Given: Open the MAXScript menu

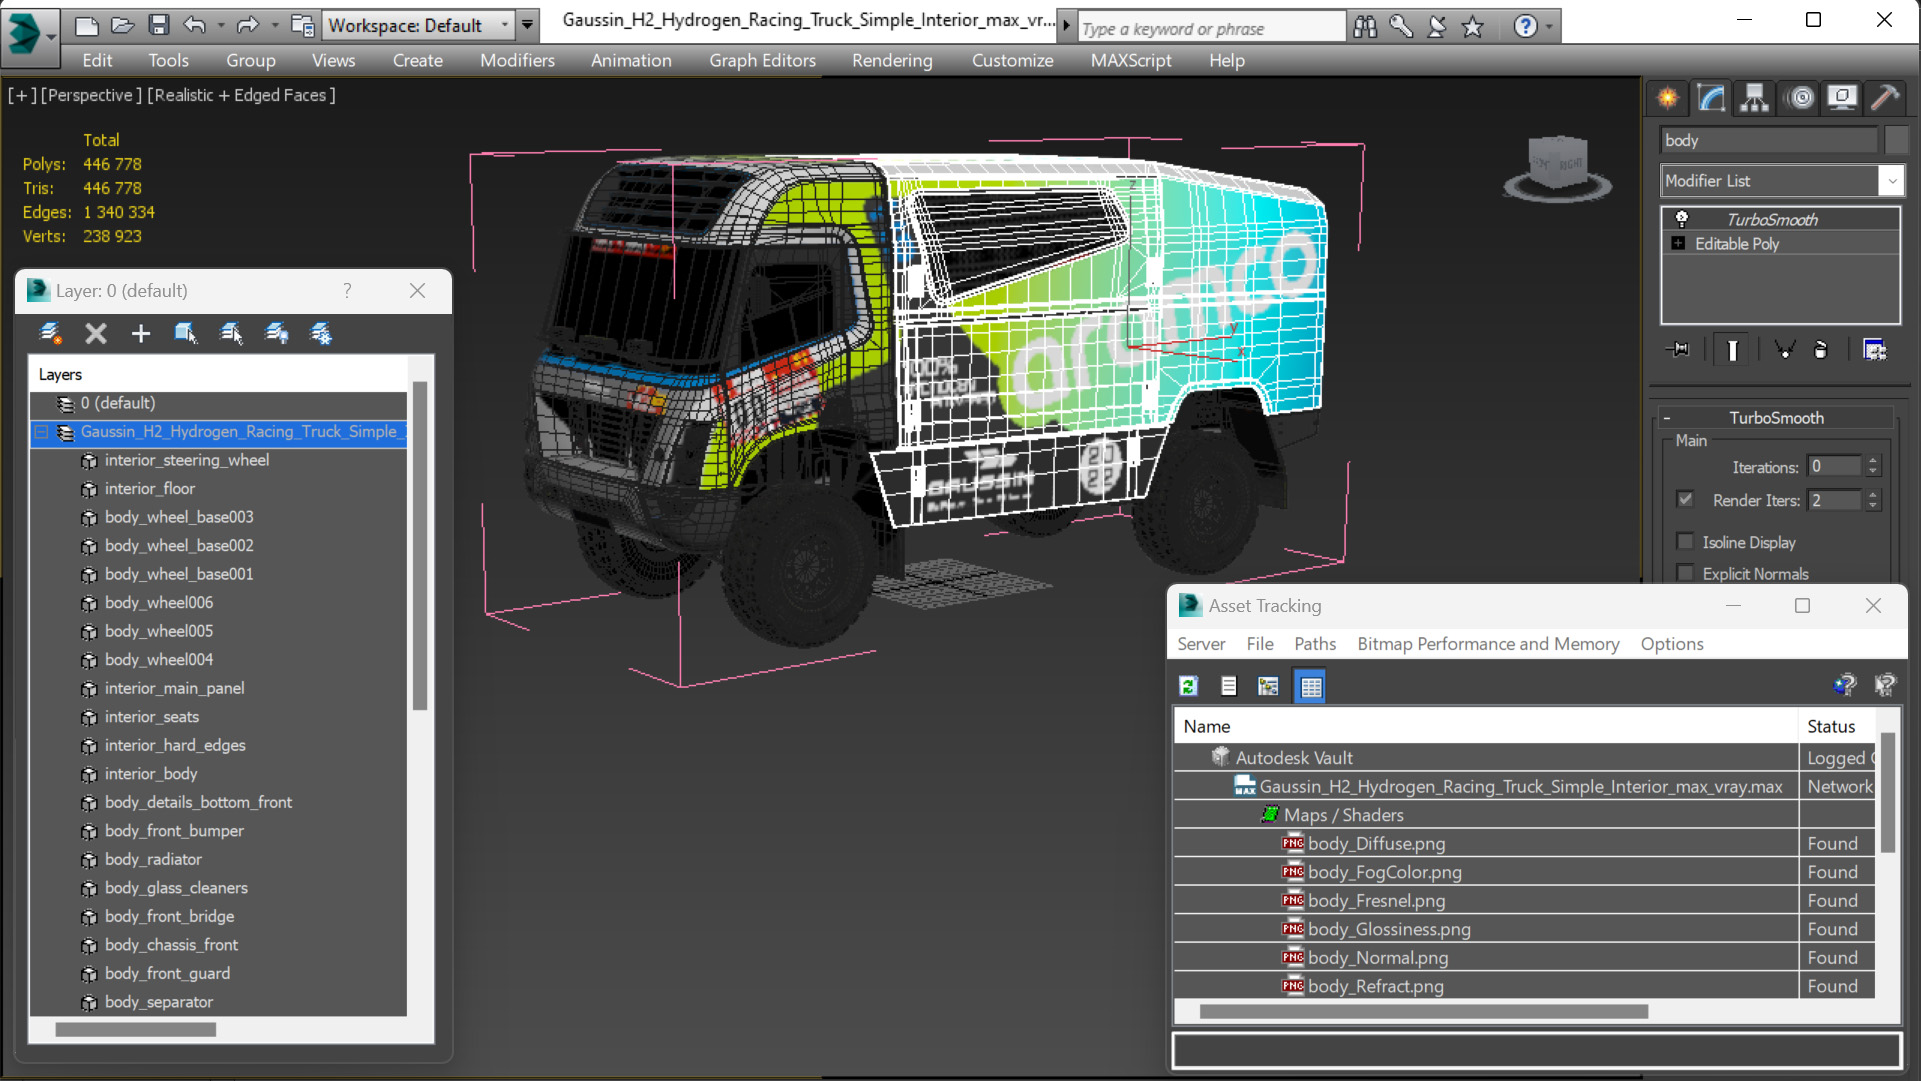Looking at the screenshot, I should click(x=1131, y=61).
